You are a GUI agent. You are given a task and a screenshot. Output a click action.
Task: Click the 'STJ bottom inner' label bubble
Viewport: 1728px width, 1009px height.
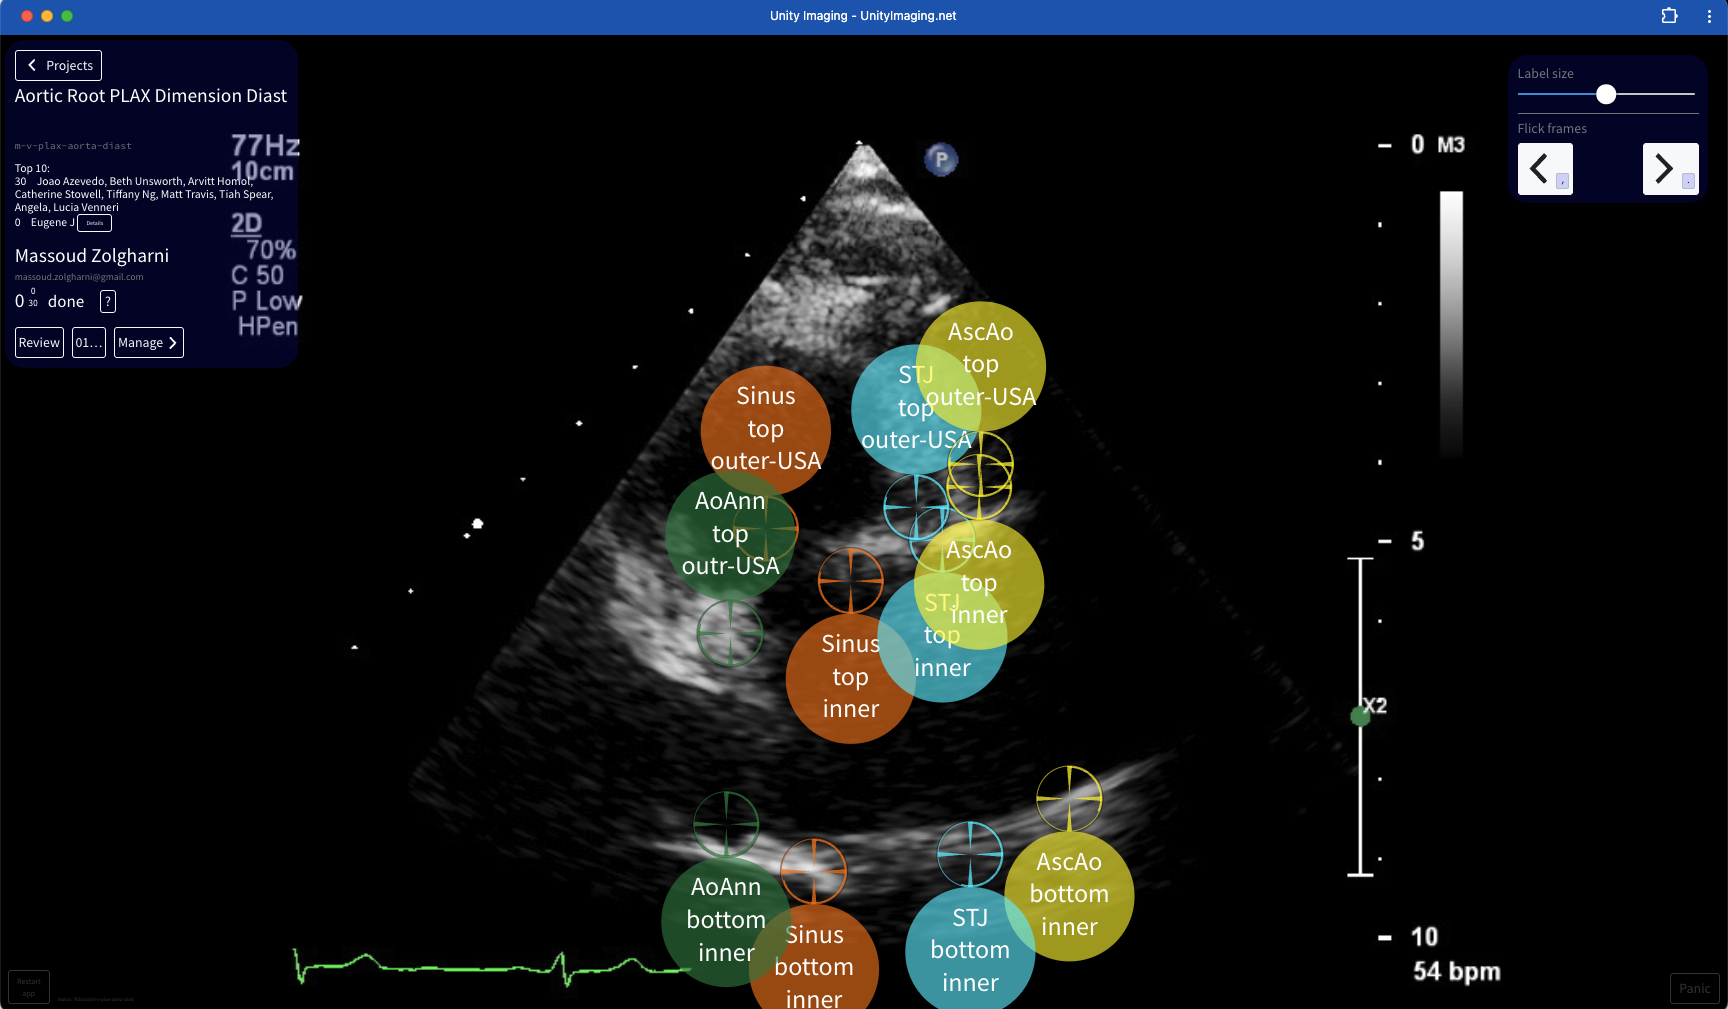click(x=970, y=950)
